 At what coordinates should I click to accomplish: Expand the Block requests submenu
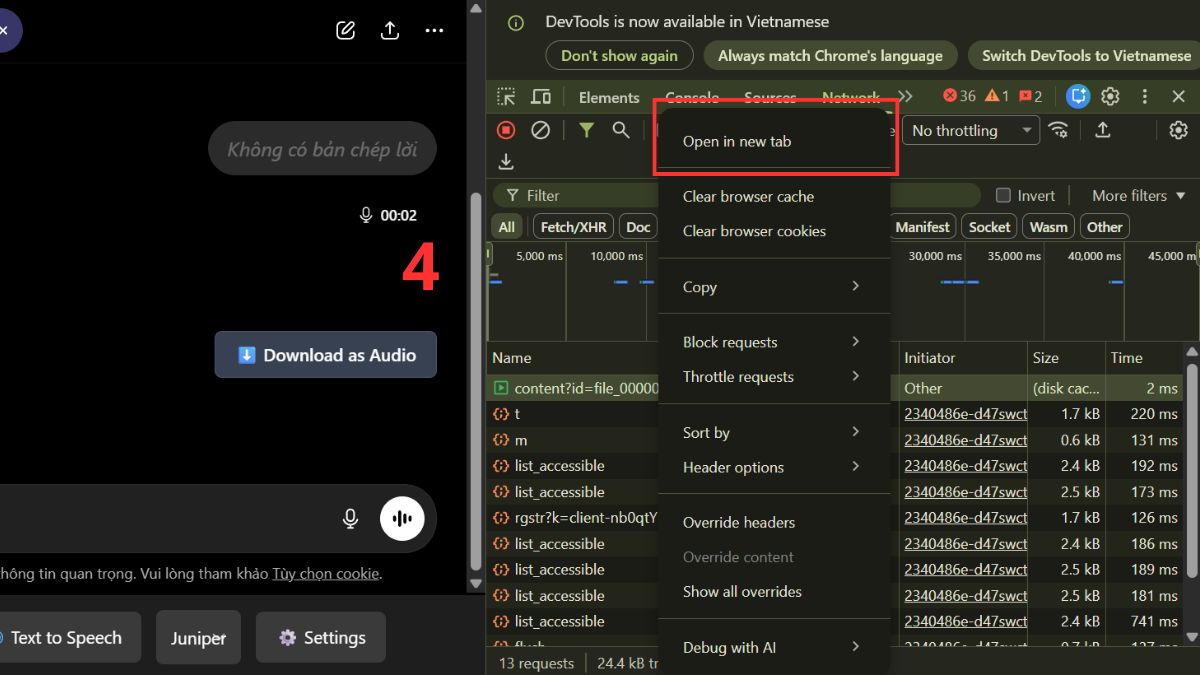click(774, 342)
